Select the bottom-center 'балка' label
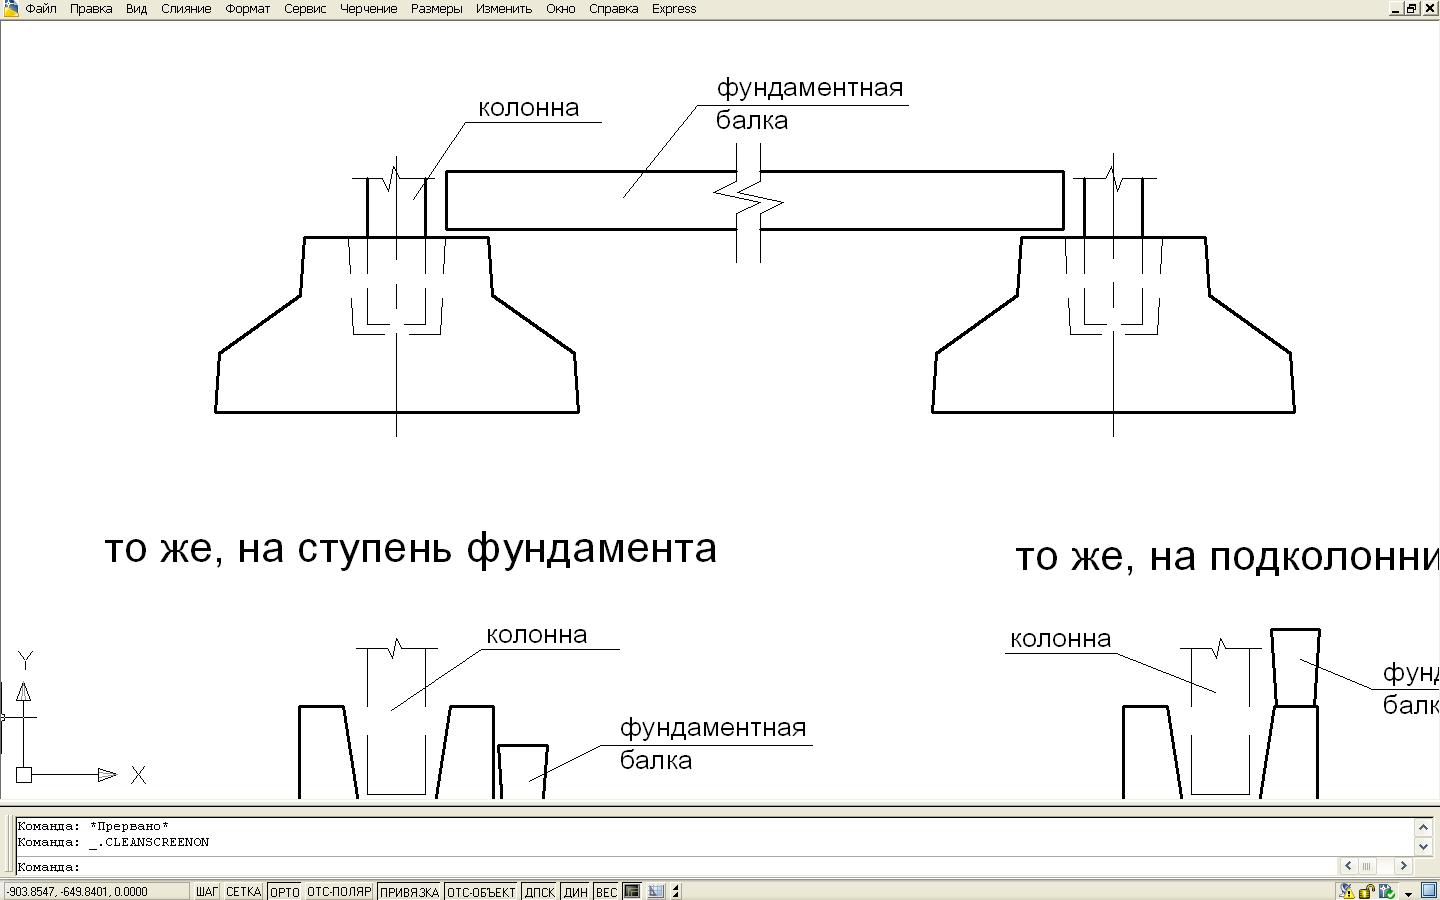 [655, 761]
